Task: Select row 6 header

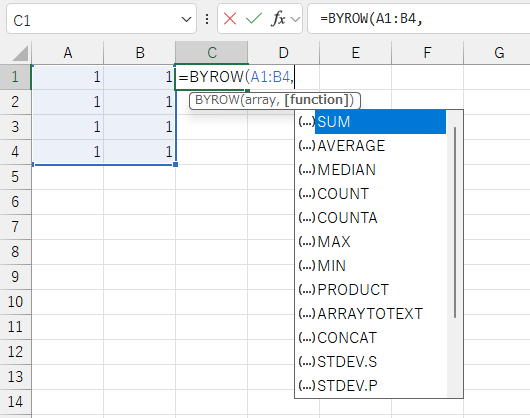Action: tap(15, 202)
